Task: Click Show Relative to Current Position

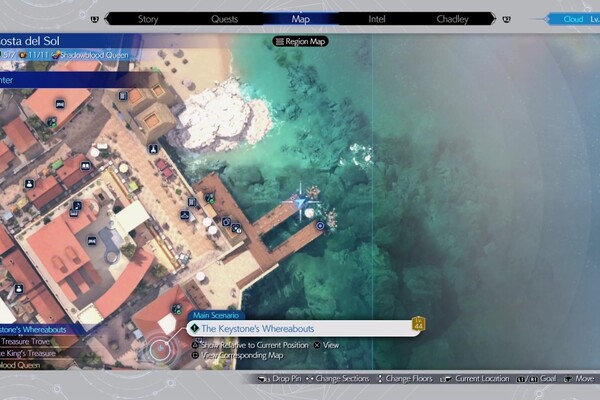Action: click(250, 345)
